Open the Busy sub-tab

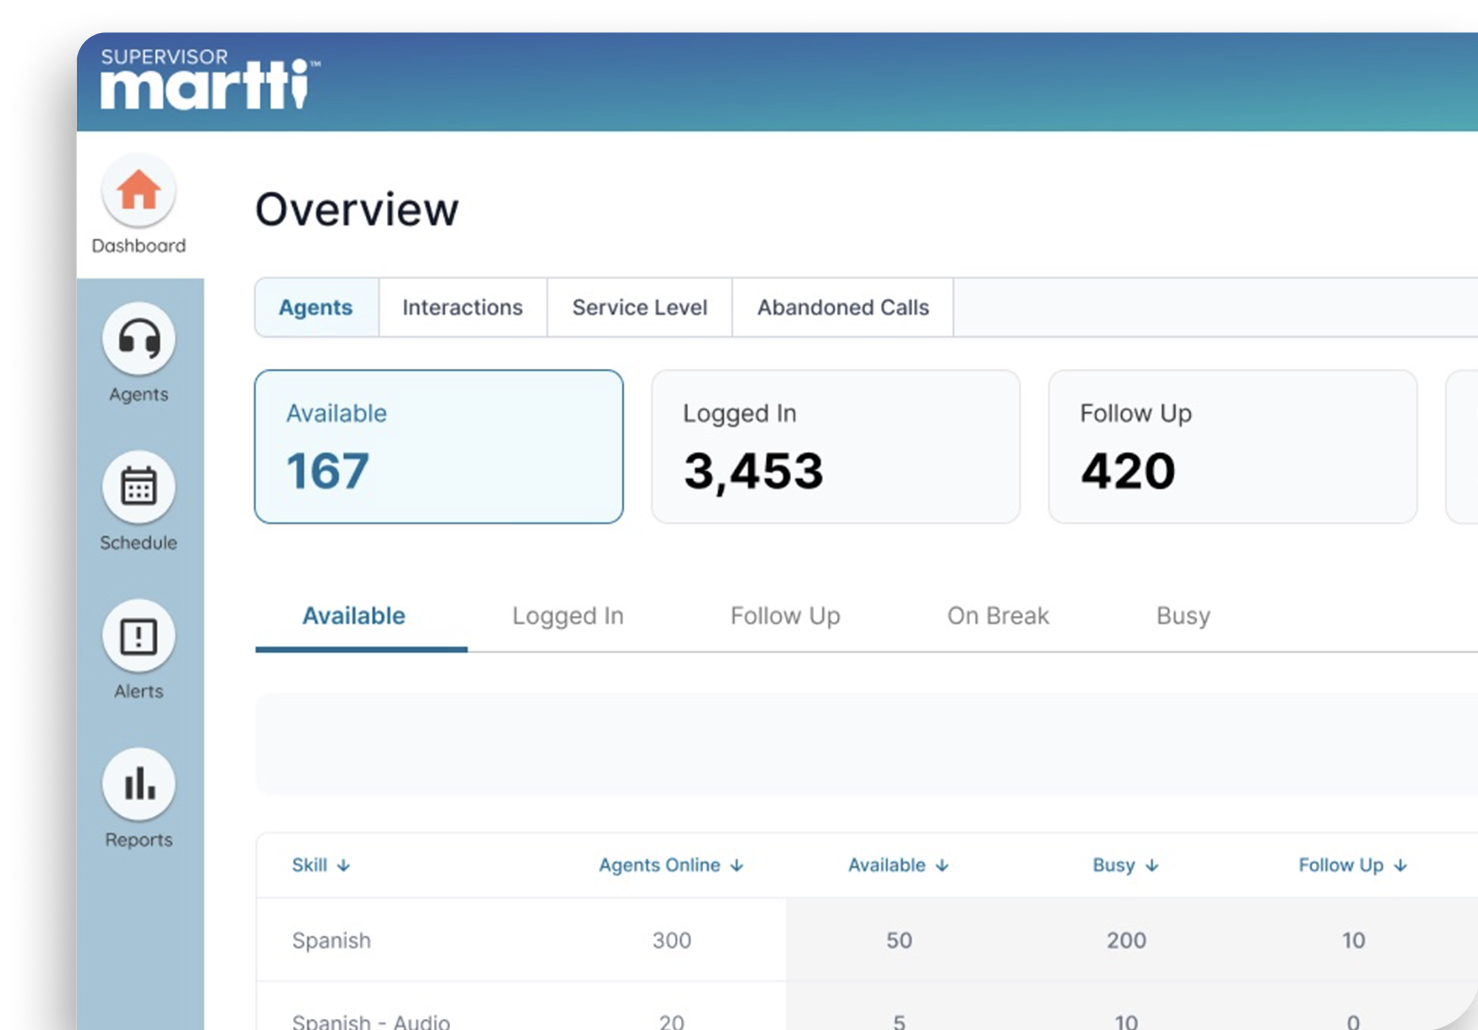pos(1182,616)
